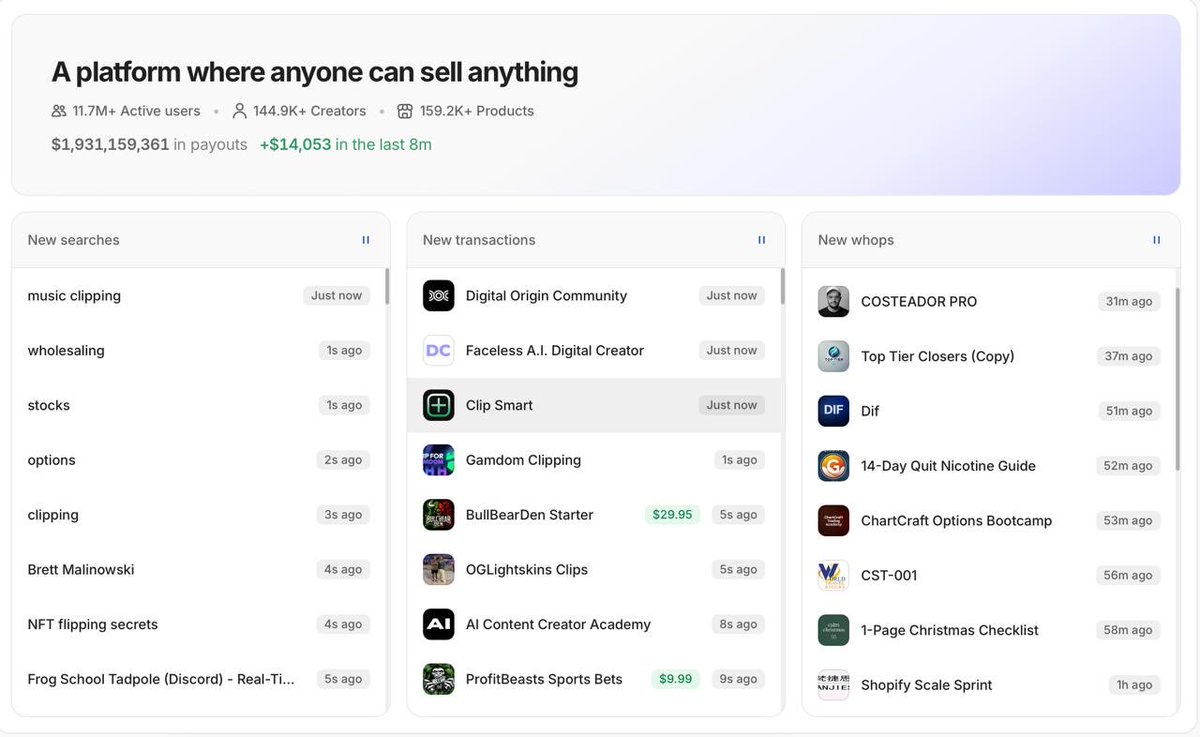Click the BullBearDen Starter logo icon
Screen dimensions: 1200x737
click(439, 515)
